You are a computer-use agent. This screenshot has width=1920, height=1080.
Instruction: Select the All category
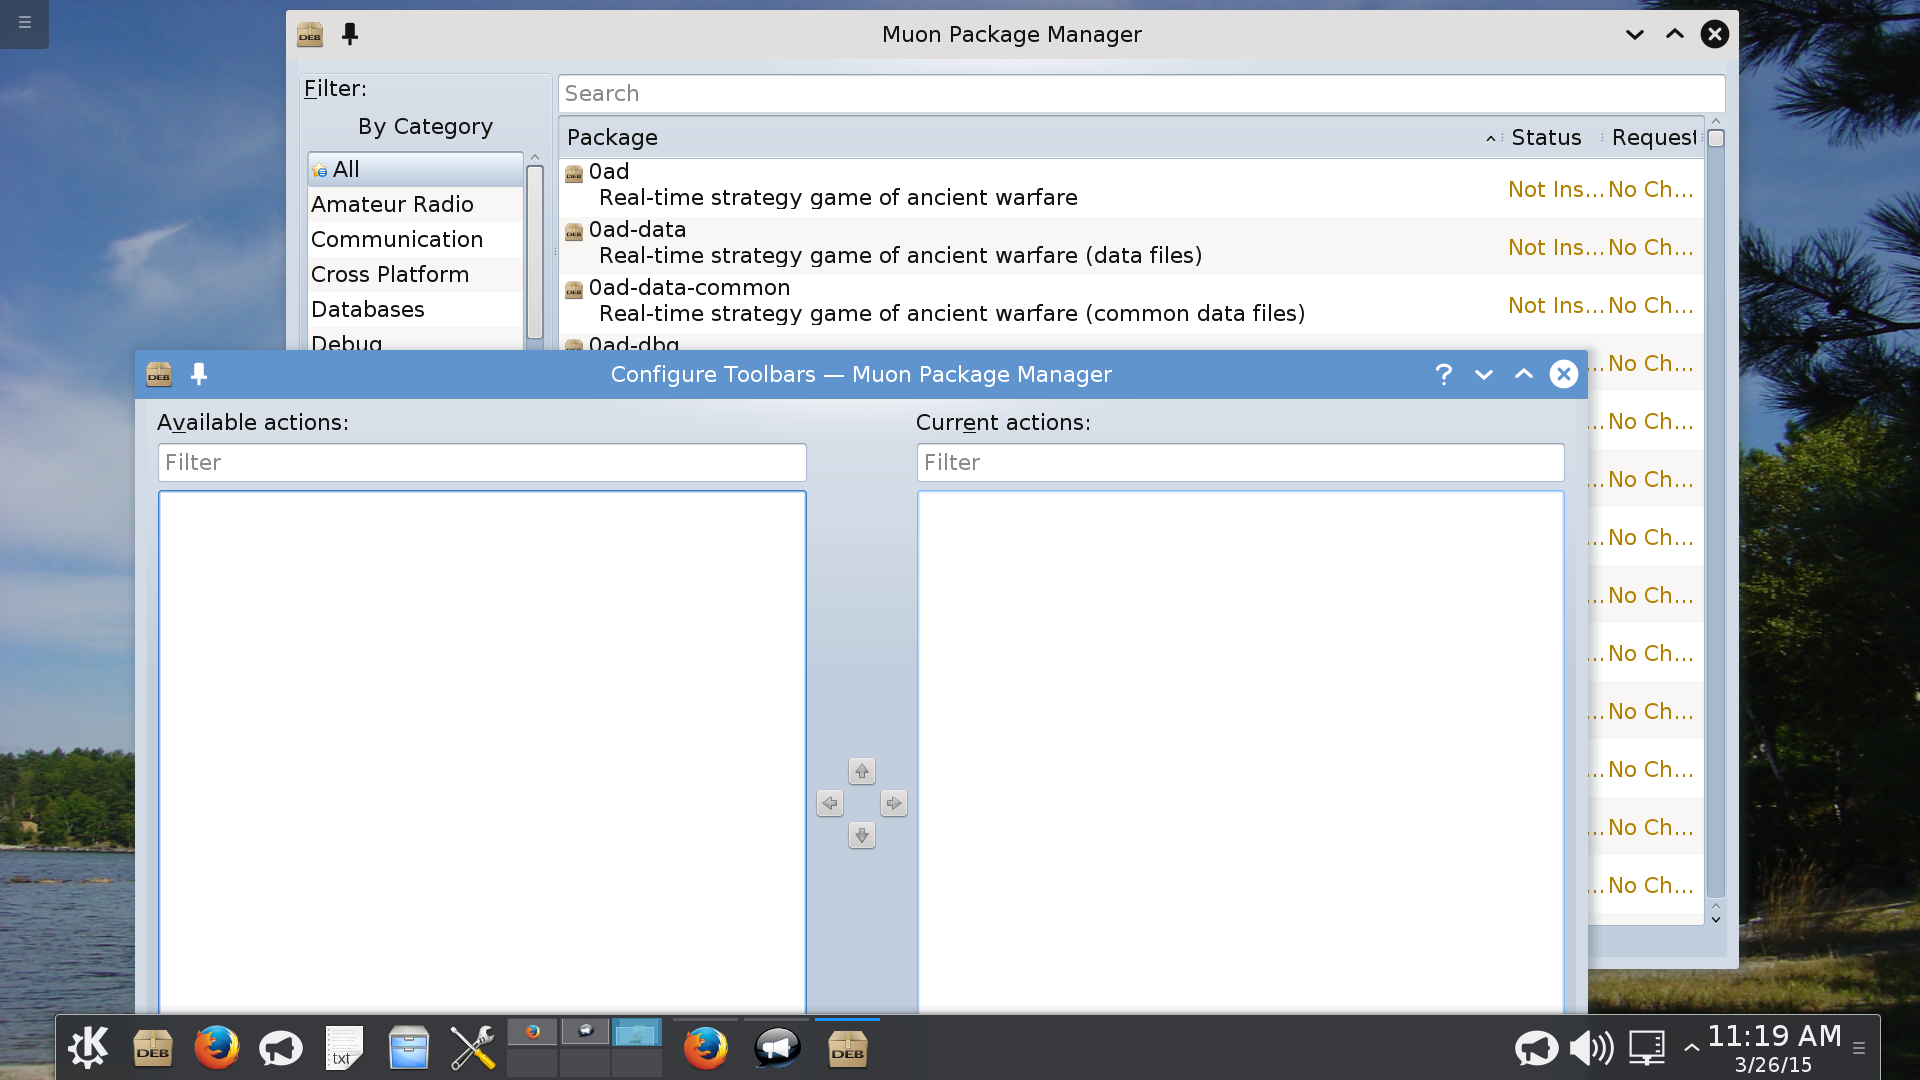coord(415,170)
